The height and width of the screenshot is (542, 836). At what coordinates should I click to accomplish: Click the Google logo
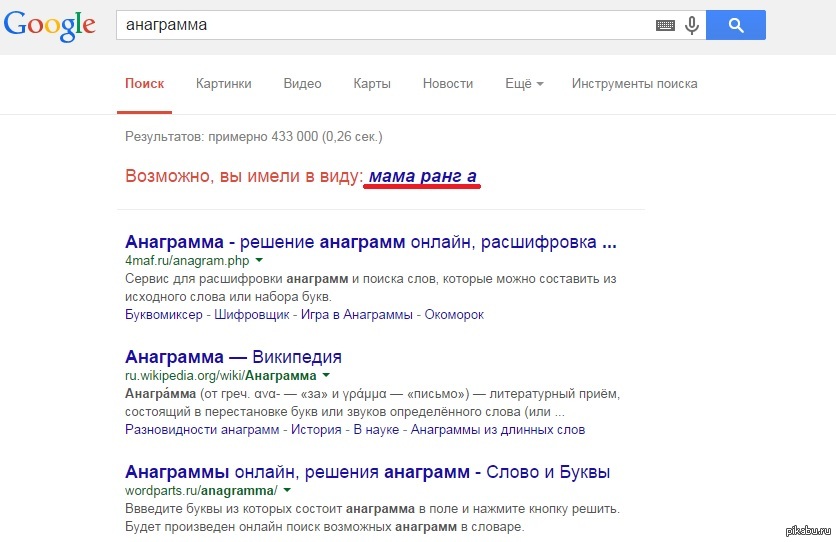tap(50, 26)
